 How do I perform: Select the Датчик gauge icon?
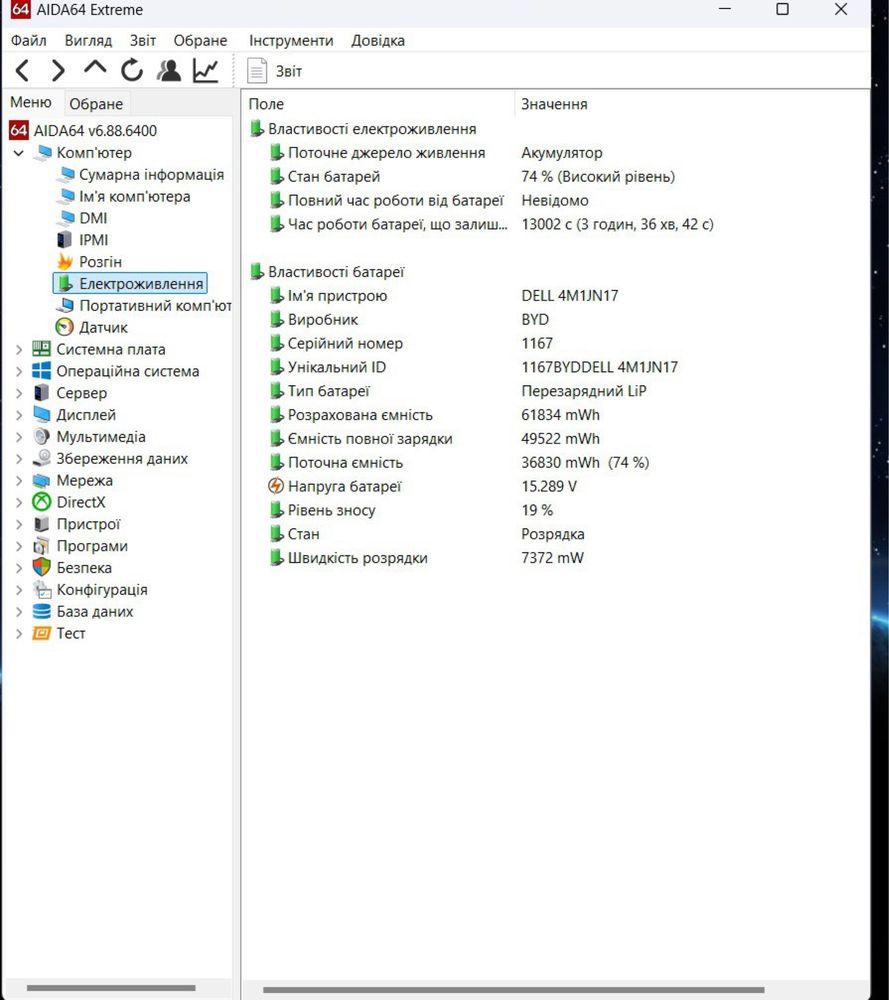[x=64, y=327]
